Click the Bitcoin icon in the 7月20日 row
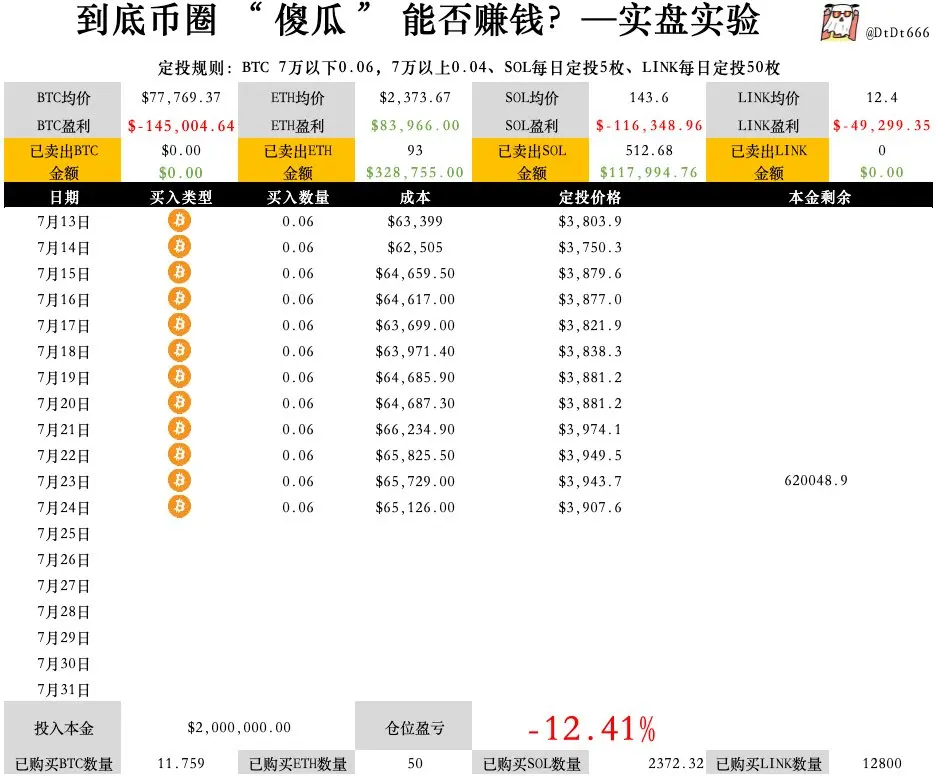Image resolution: width=936 pixels, height=776 pixels. pos(179,403)
